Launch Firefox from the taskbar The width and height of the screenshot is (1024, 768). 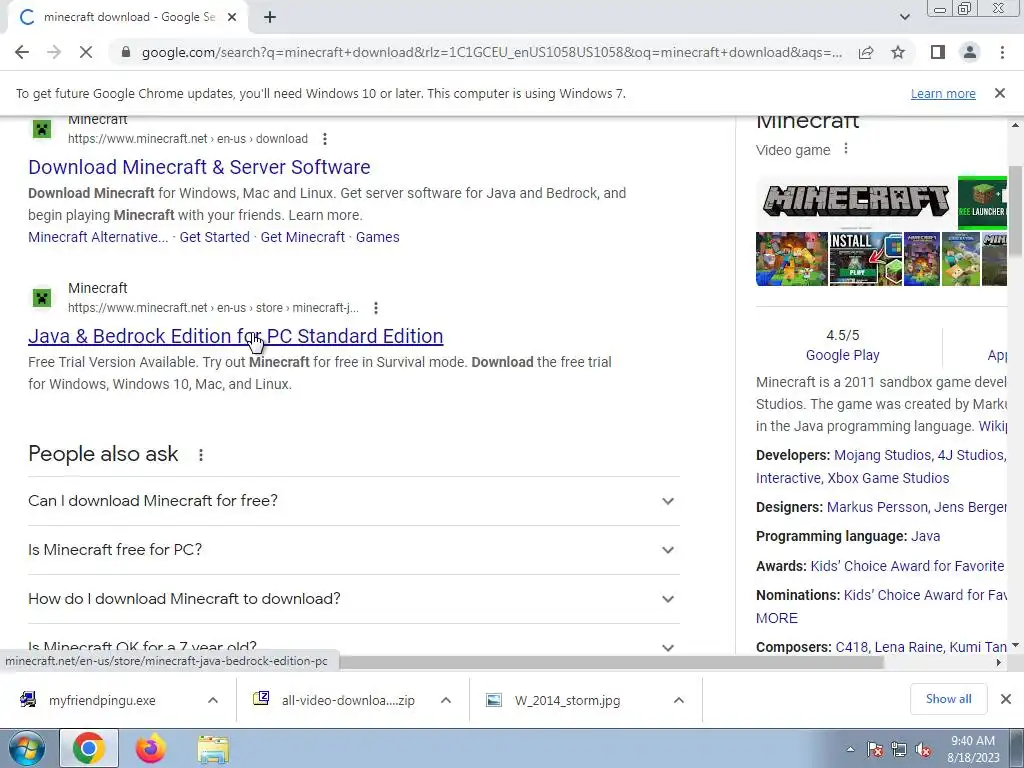(150, 748)
